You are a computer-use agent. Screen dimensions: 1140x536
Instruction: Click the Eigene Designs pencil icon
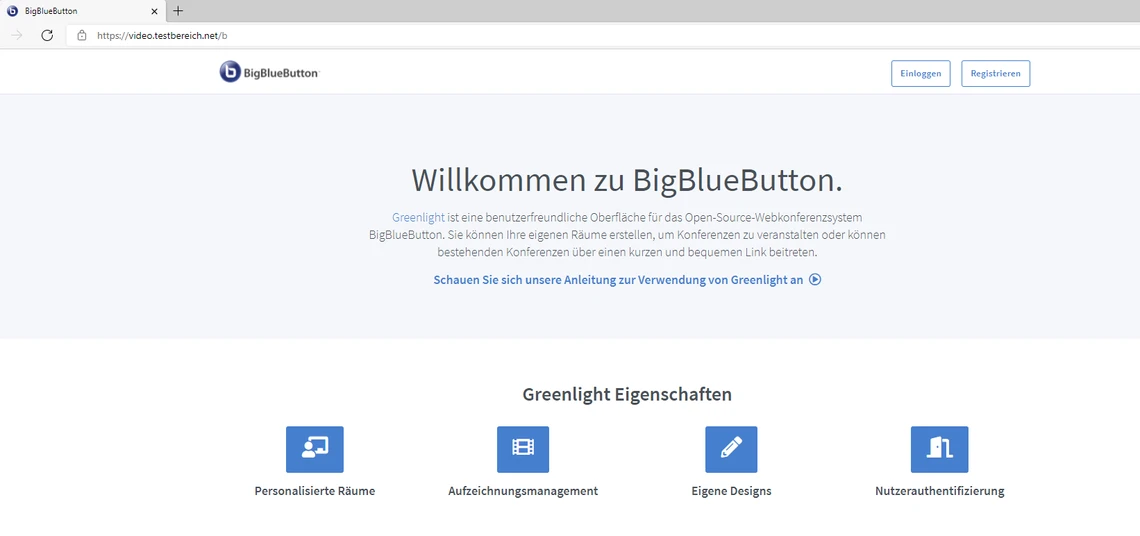[731, 449]
